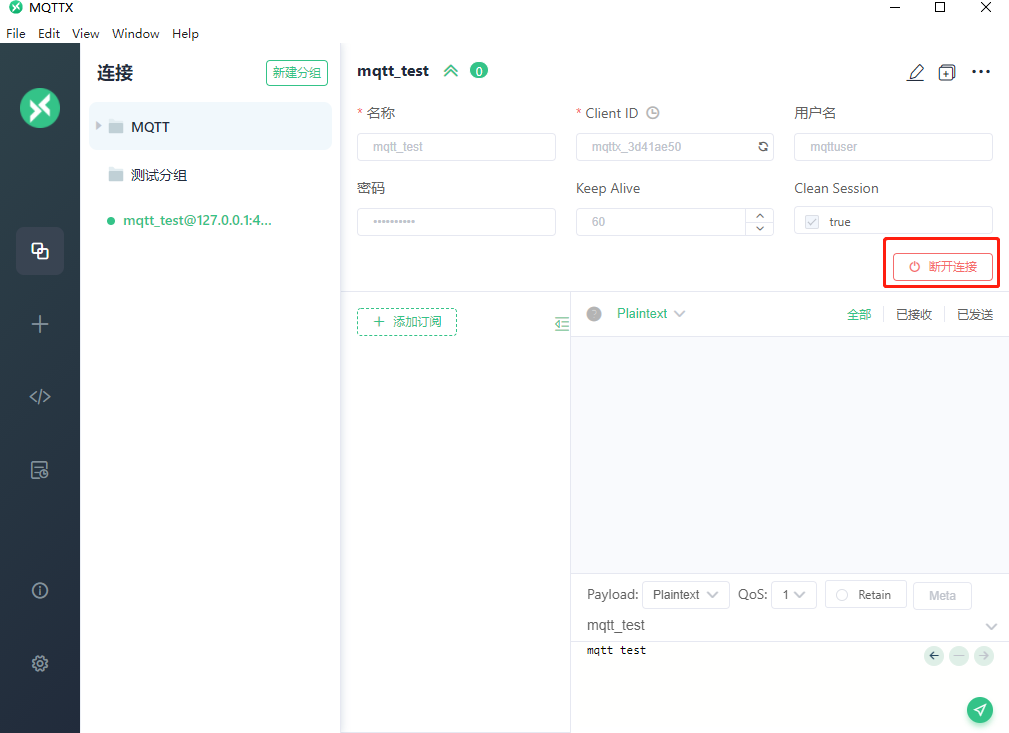Click the MQTTX logo in sidebar
1009x733 pixels.
(40, 108)
